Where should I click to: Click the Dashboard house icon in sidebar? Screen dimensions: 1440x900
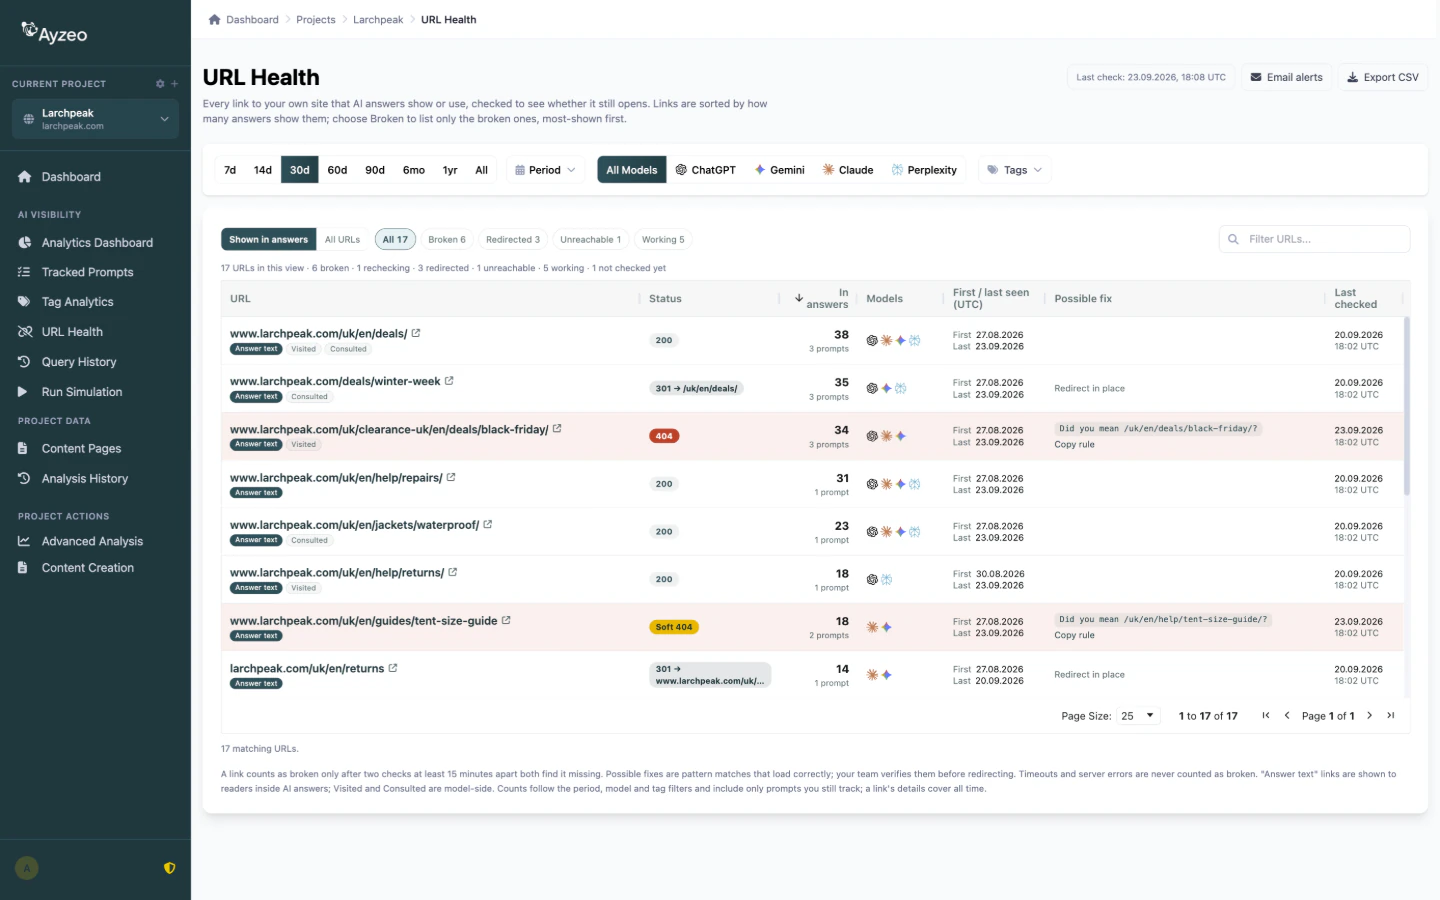coord(24,177)
